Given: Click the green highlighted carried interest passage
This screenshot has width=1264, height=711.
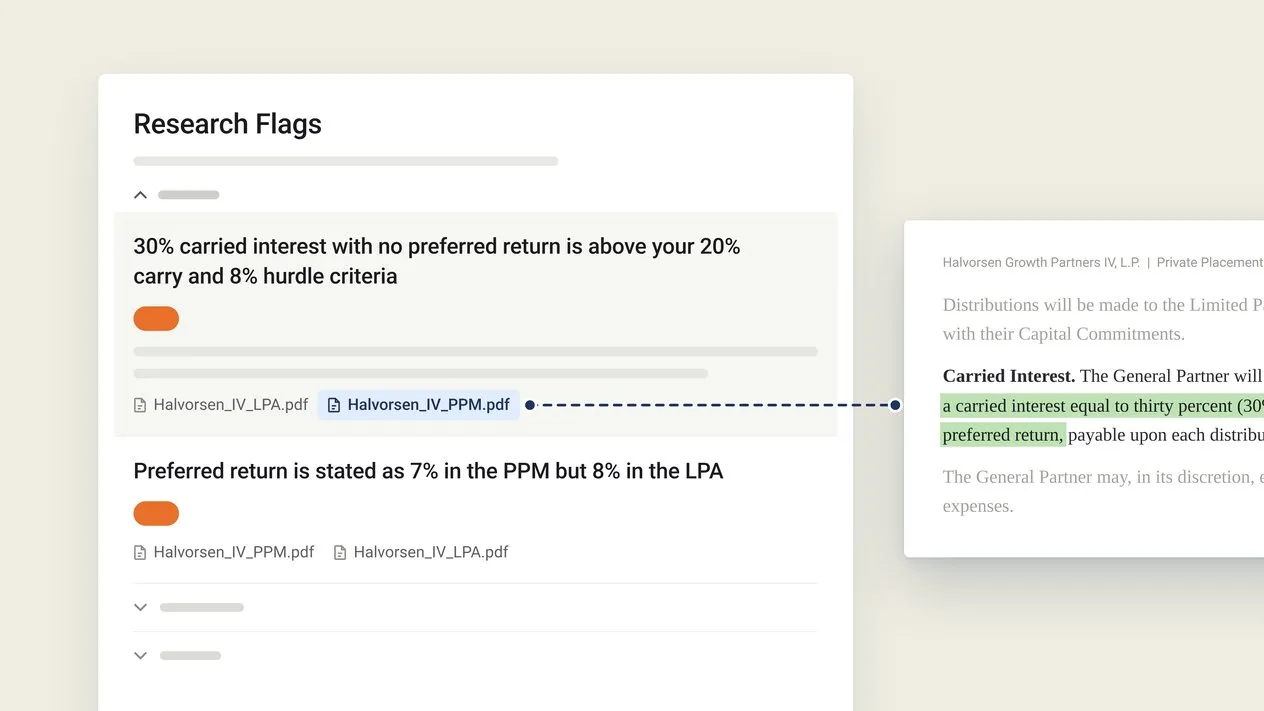Looking at the screenshot, I should point(1102,420).
